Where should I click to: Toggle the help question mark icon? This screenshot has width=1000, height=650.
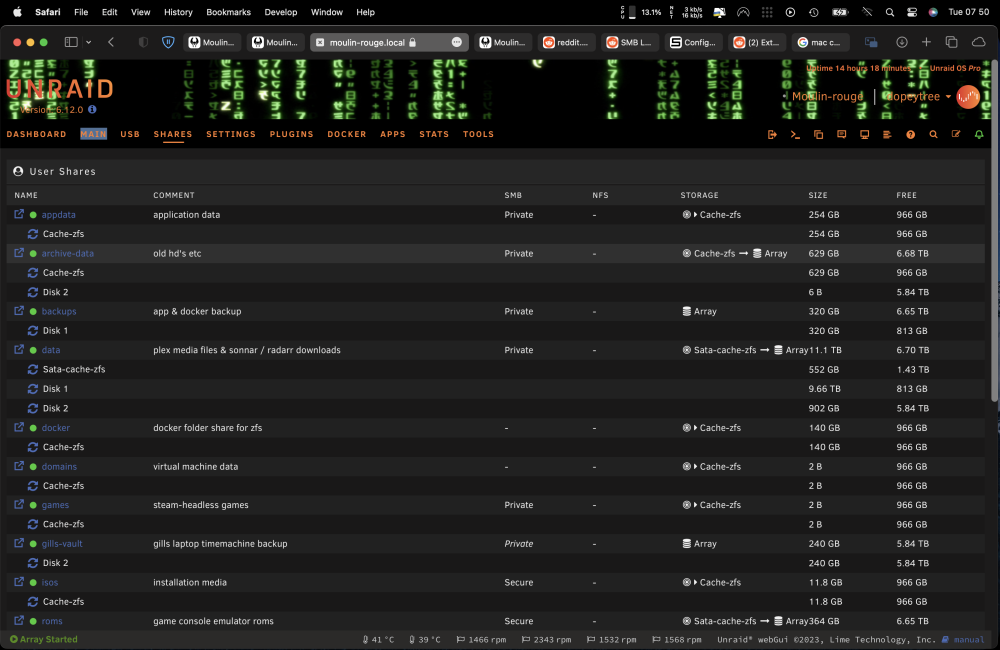click(910, 135)
